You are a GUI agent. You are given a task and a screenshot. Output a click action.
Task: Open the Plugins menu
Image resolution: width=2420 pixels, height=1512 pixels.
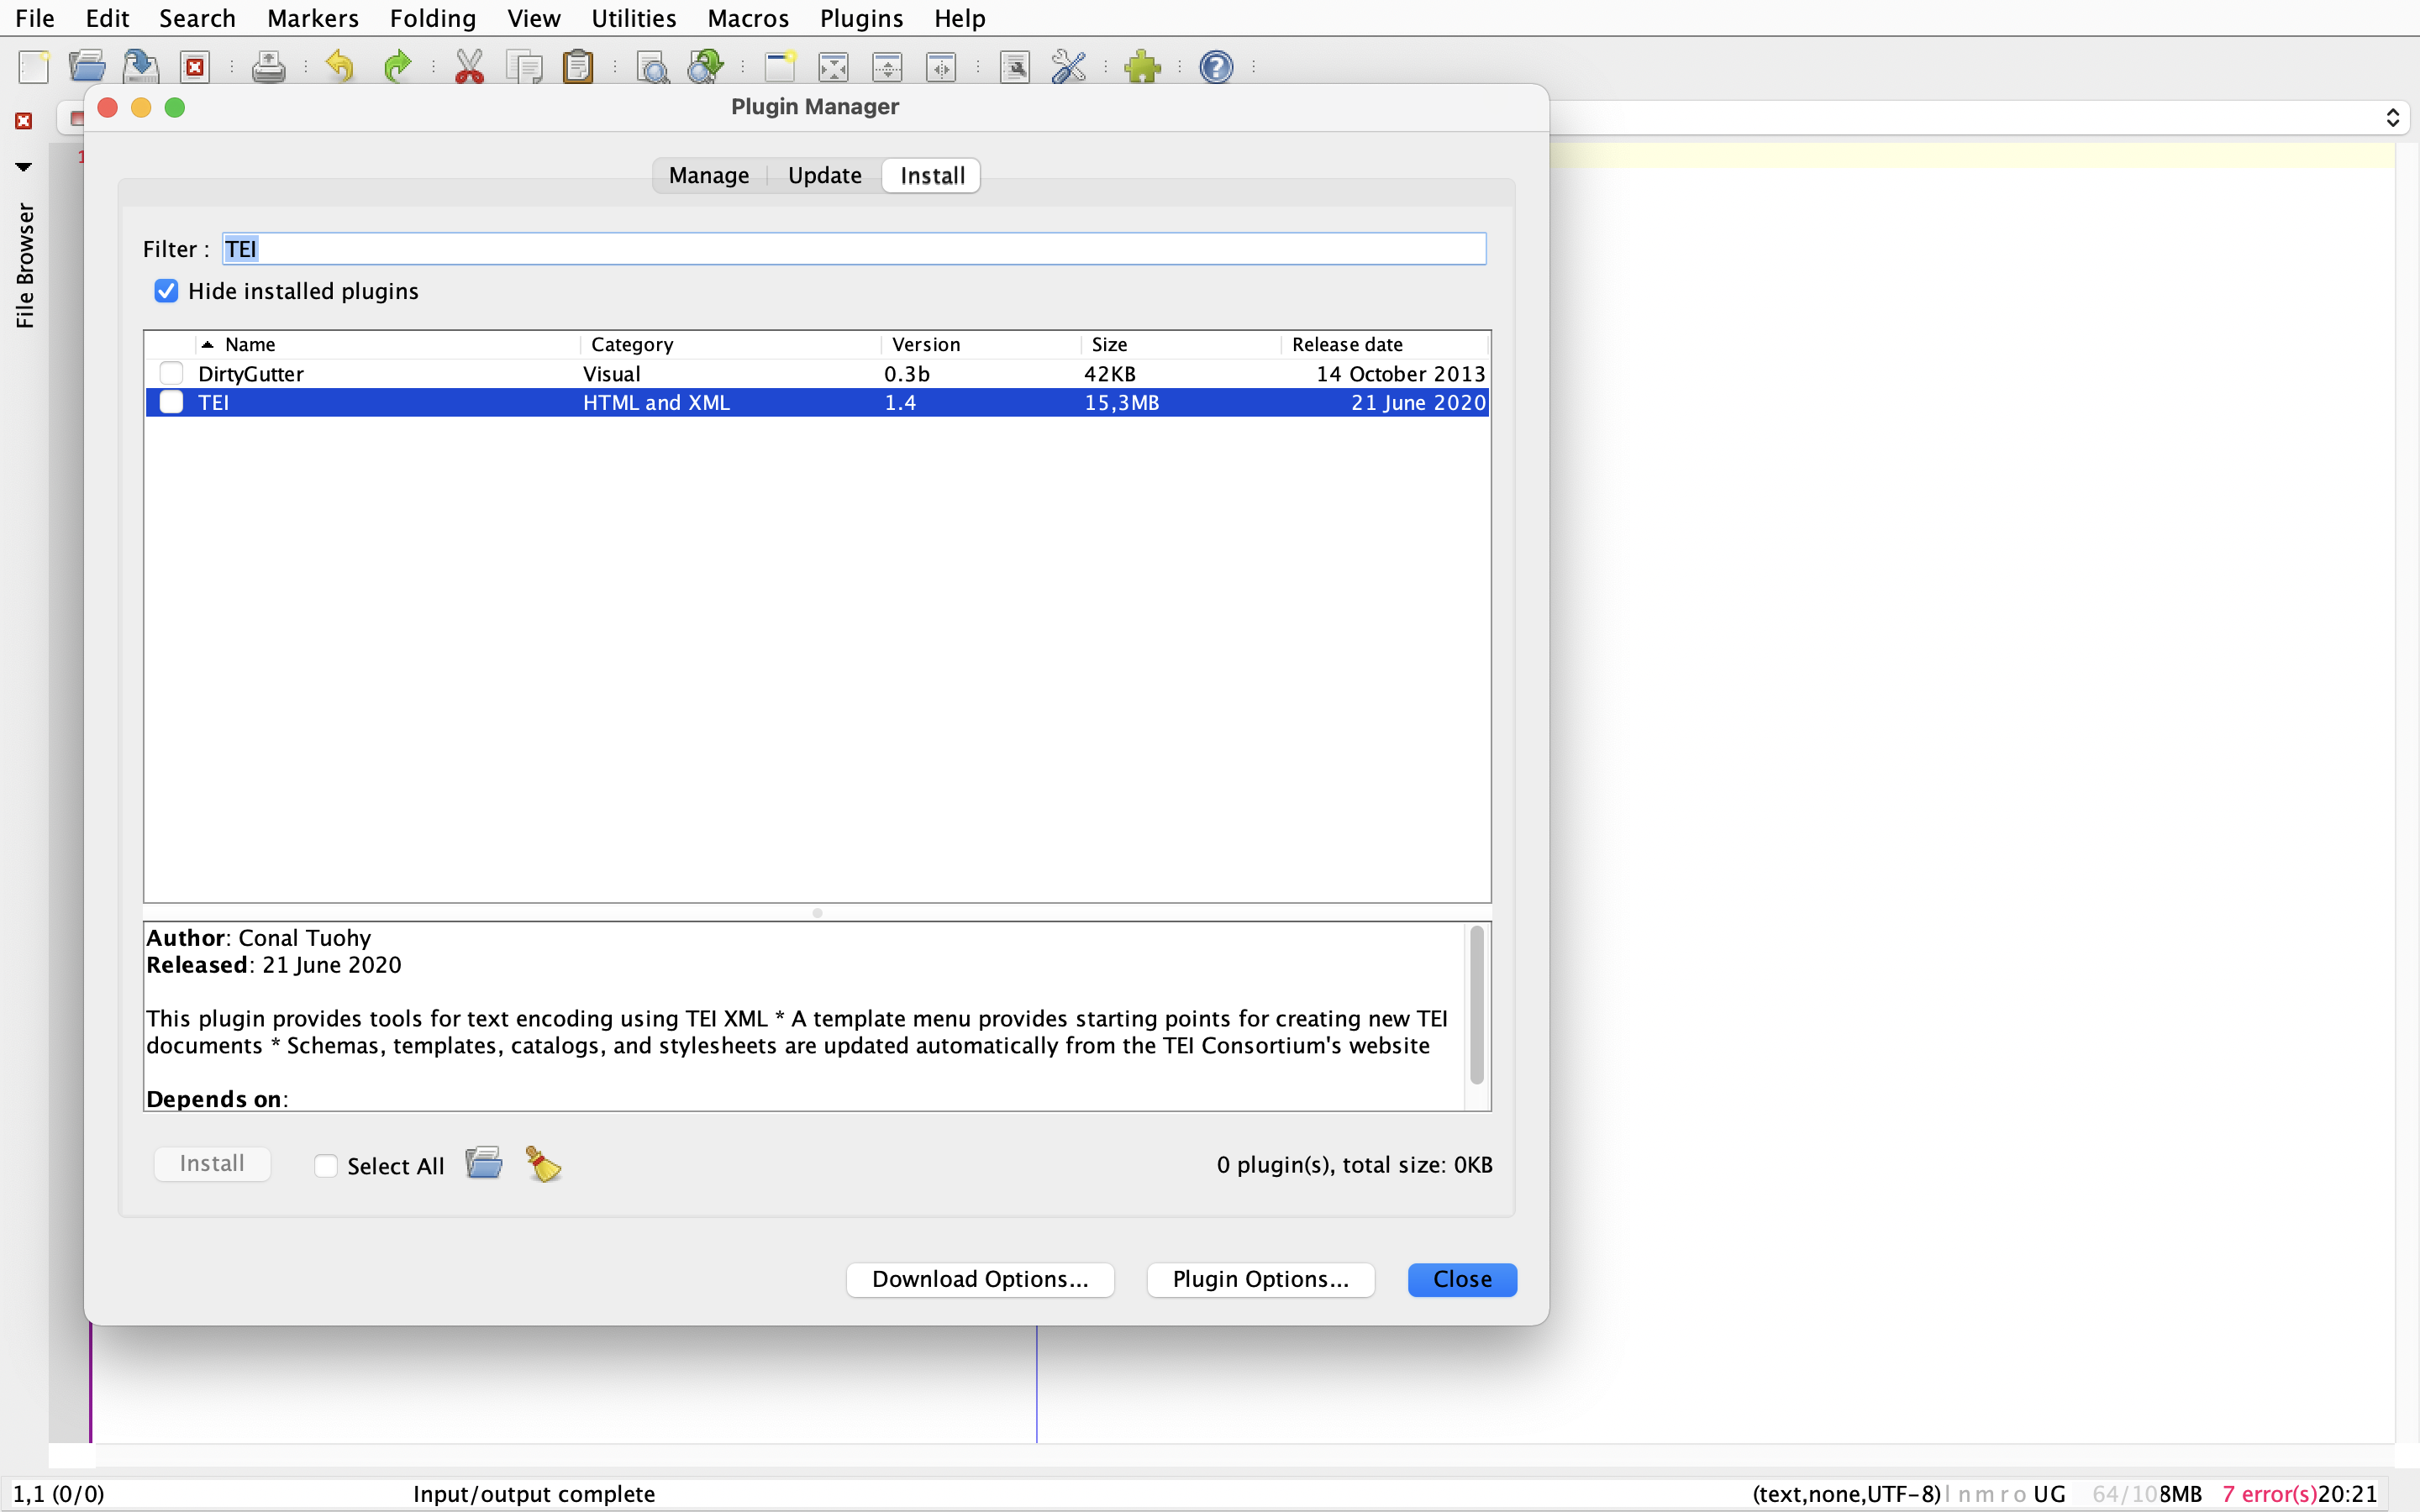(861, 18)
